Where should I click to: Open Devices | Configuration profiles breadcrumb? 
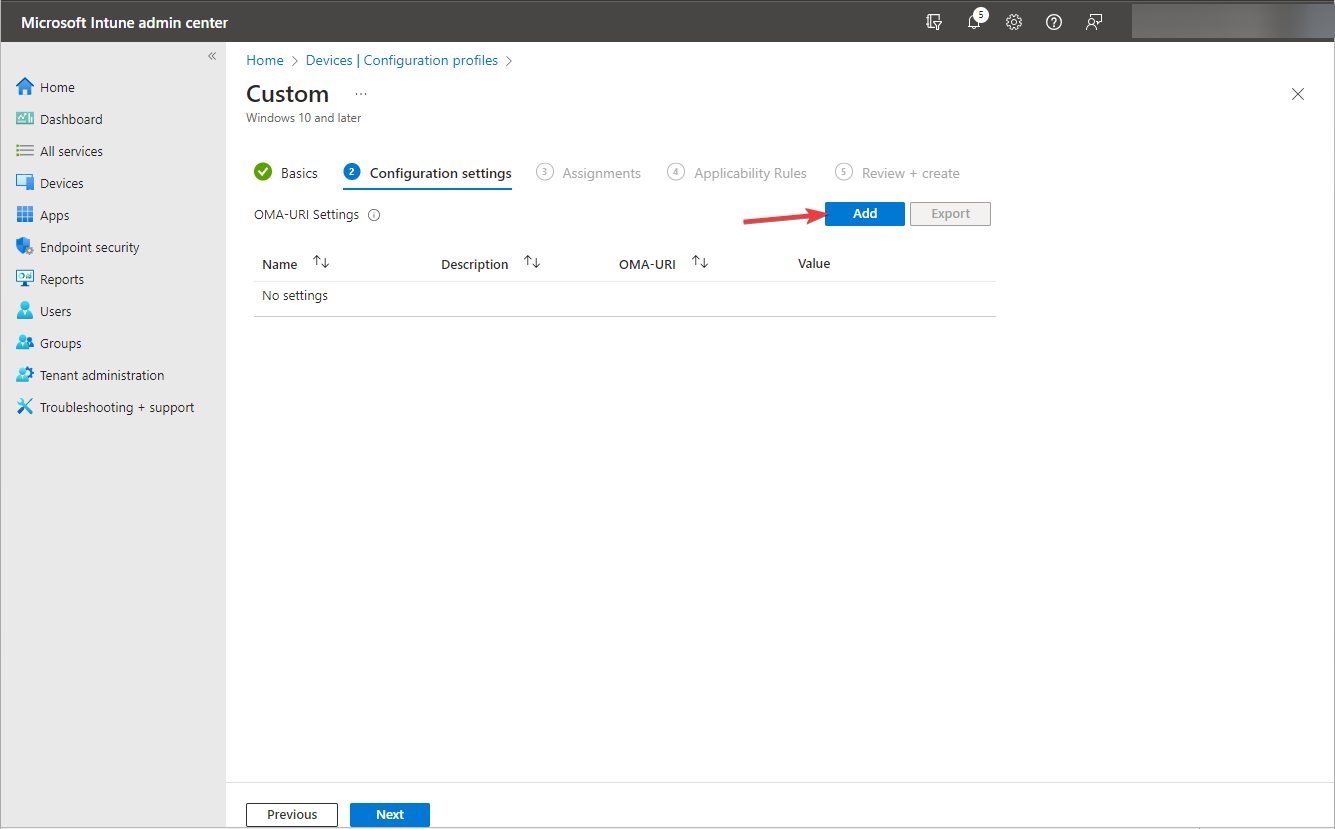click(401, 61)
